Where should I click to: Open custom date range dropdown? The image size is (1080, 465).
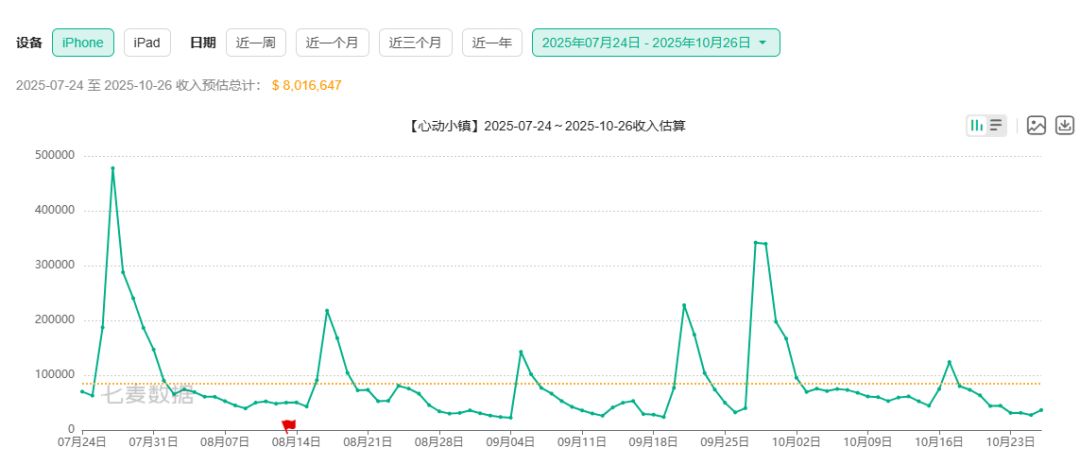656,43
